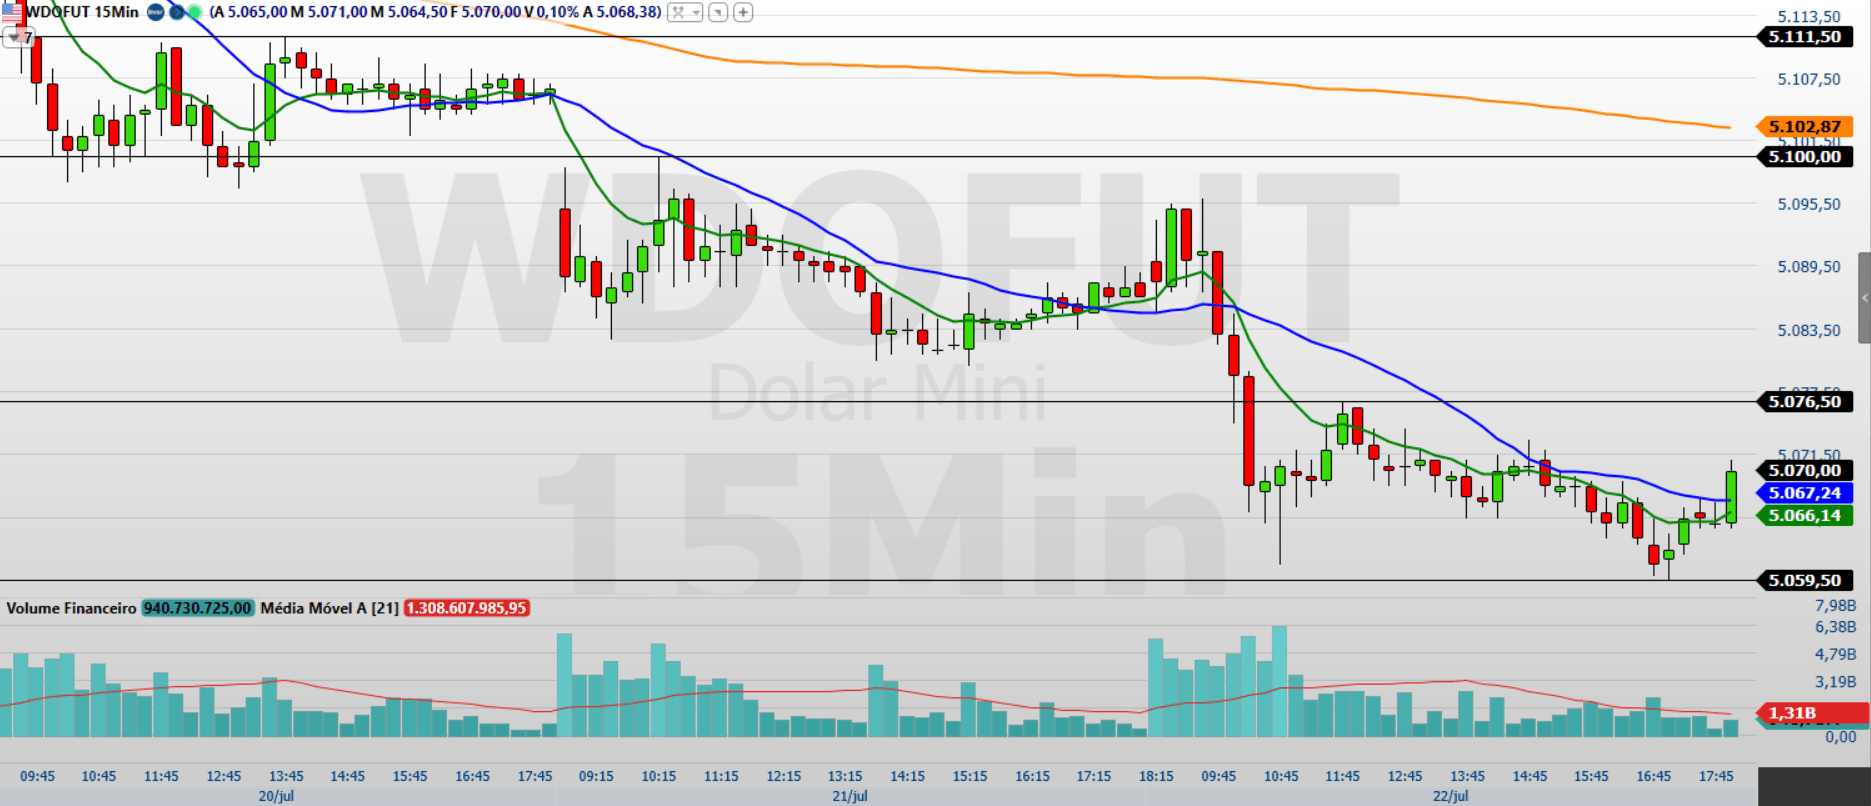Click the green 5.066,14 moving average label
This screenshot has height=806, width=1871.
tap(1805, 516)
